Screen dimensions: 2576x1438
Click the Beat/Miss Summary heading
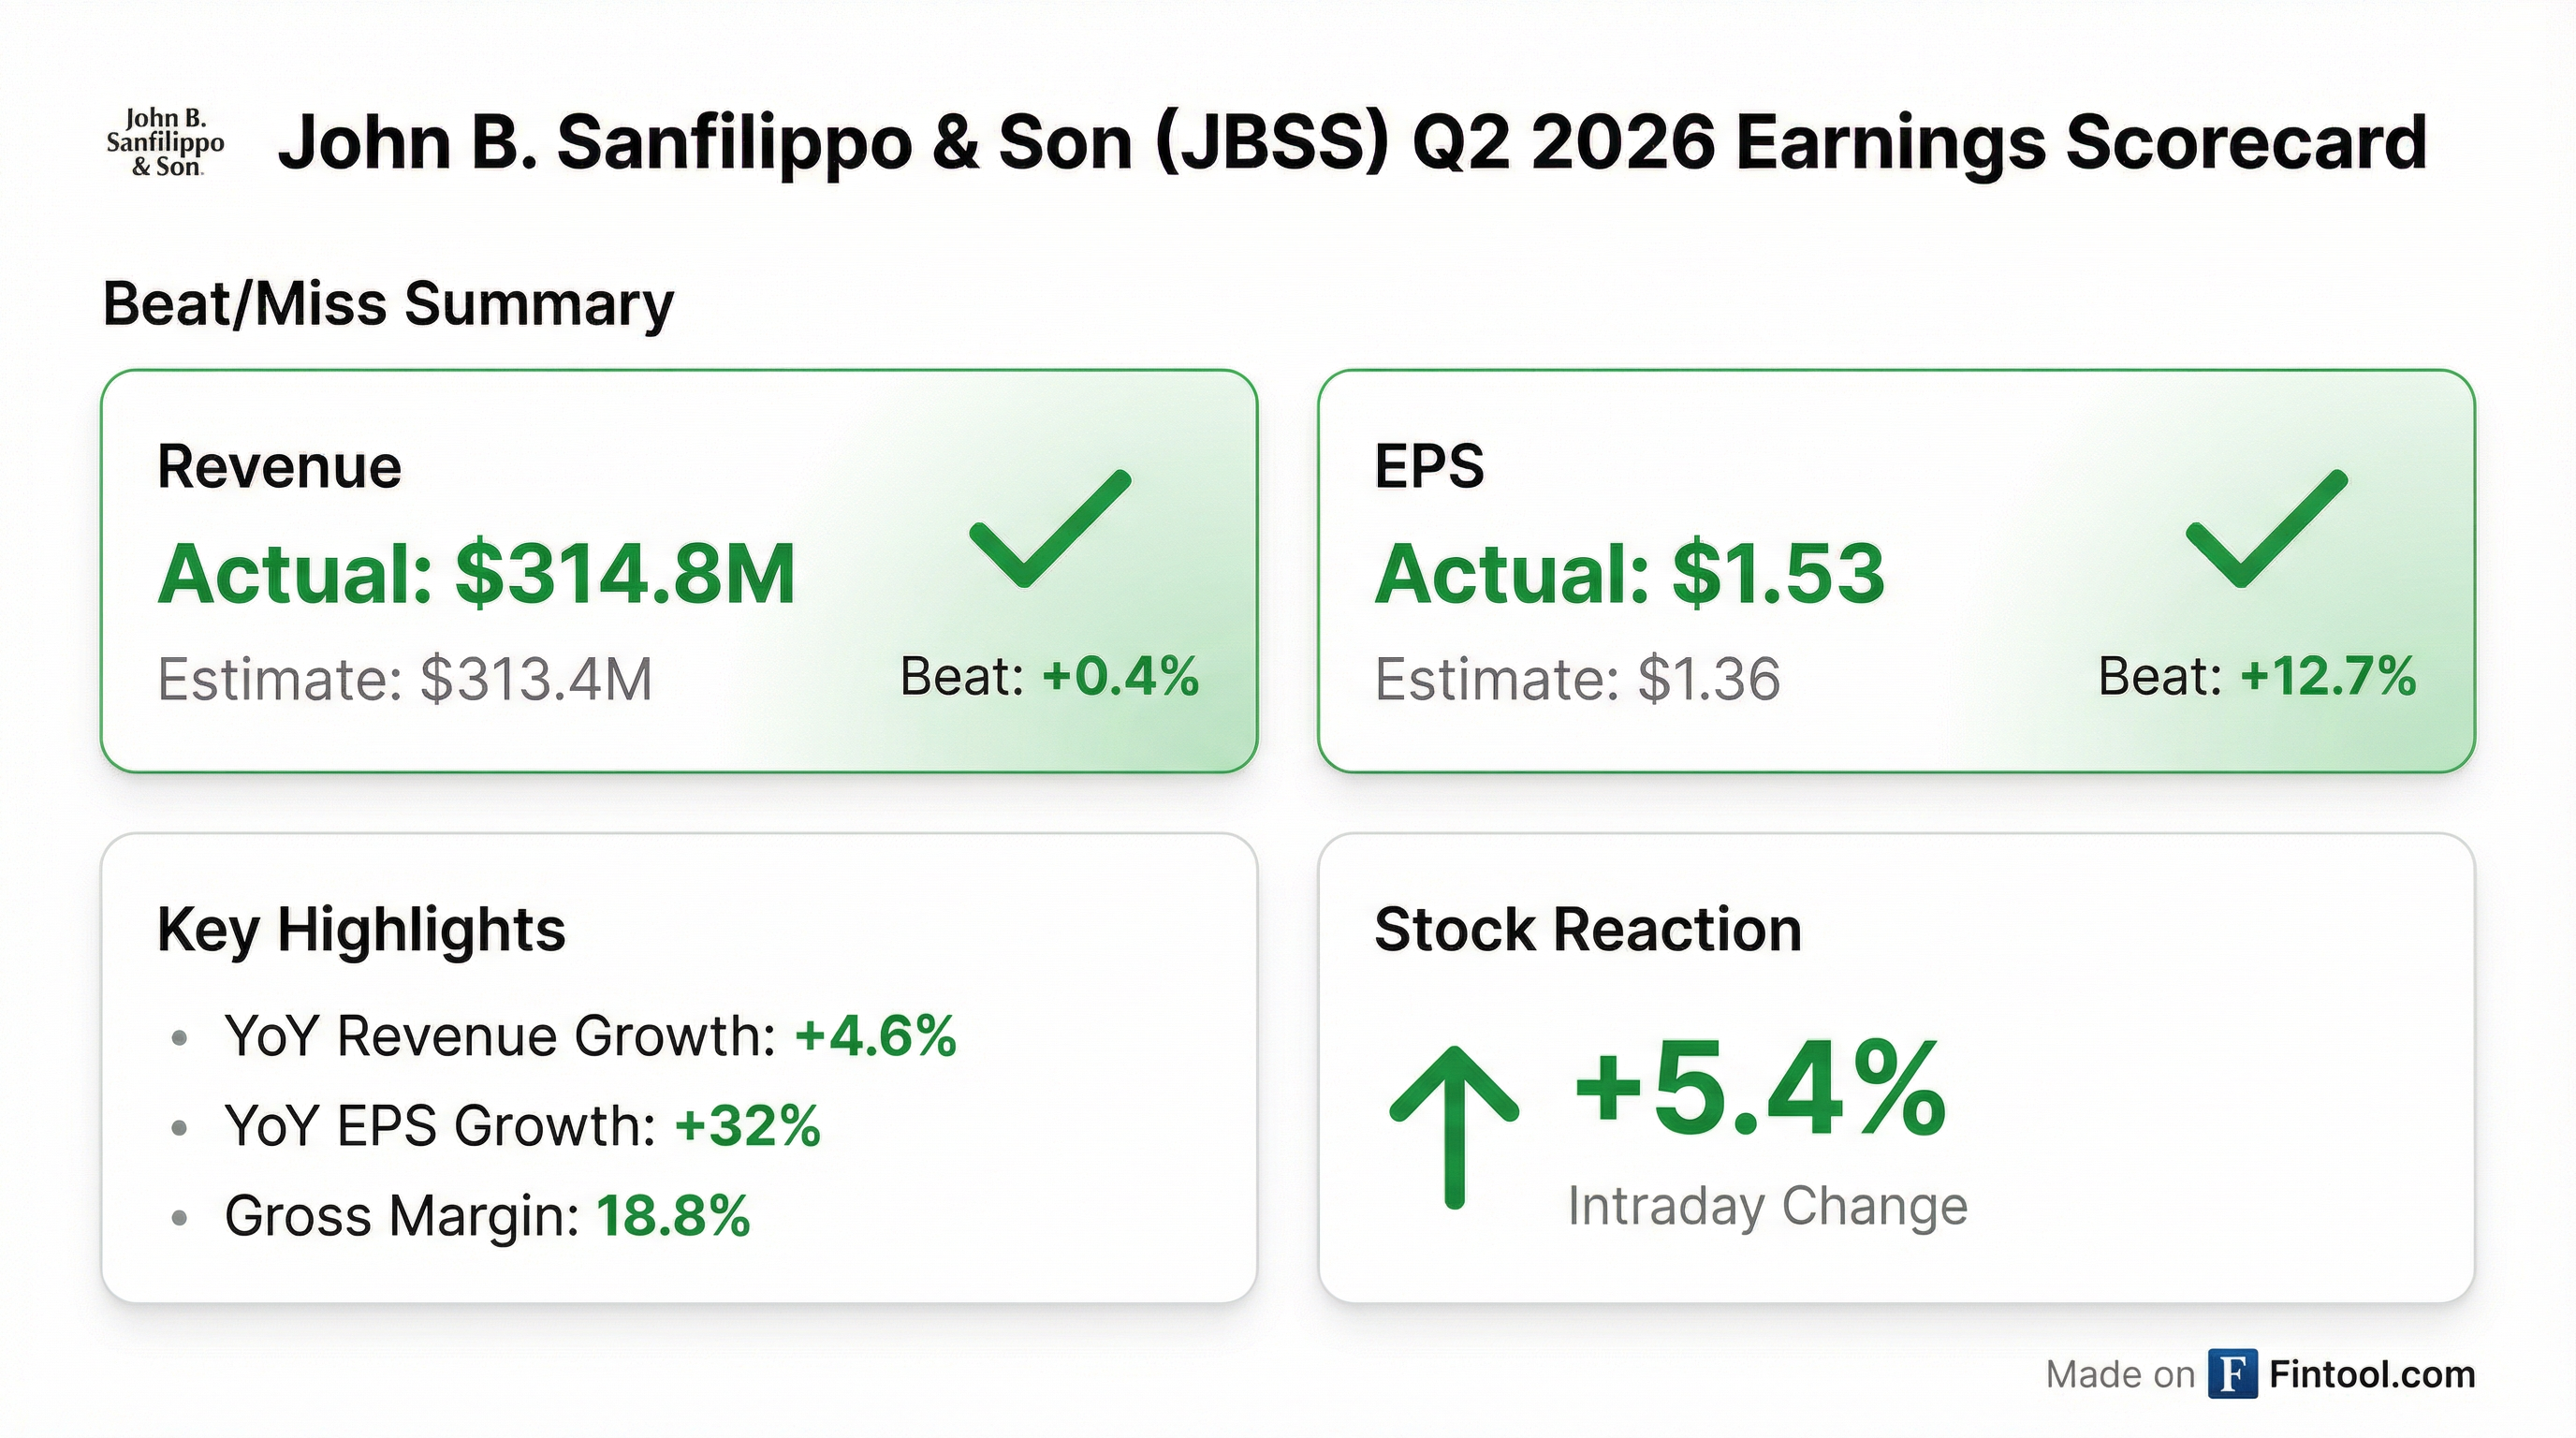pyautogui.click(x=388, y=303)
